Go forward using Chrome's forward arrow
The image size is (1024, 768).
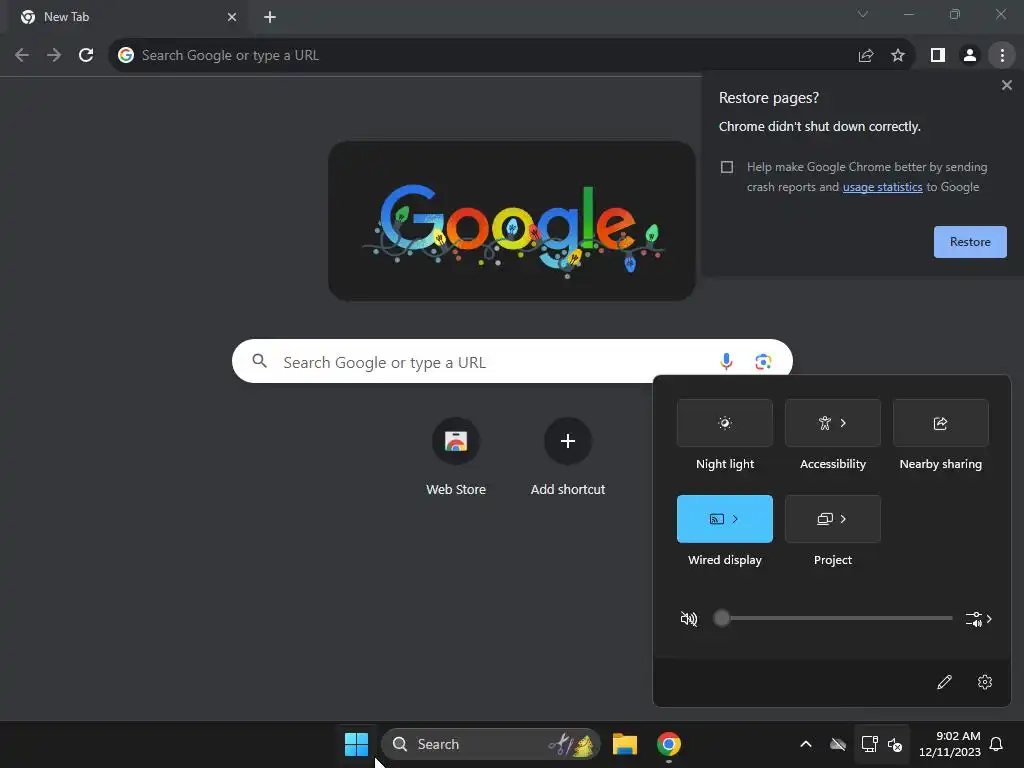(x=54, y=56)
